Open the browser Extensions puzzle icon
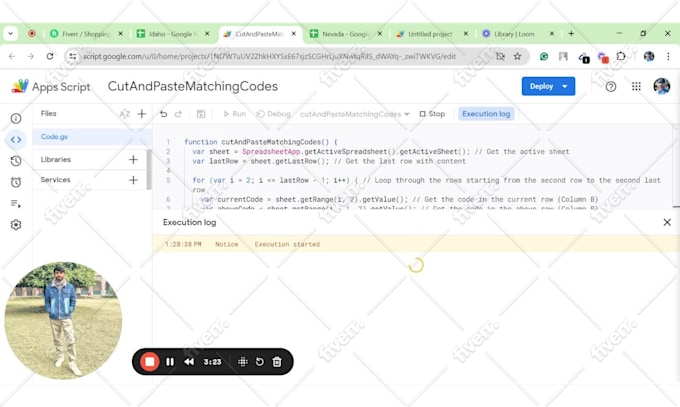Viewport: 680px width, 407px height. click(x=621, y=56)
